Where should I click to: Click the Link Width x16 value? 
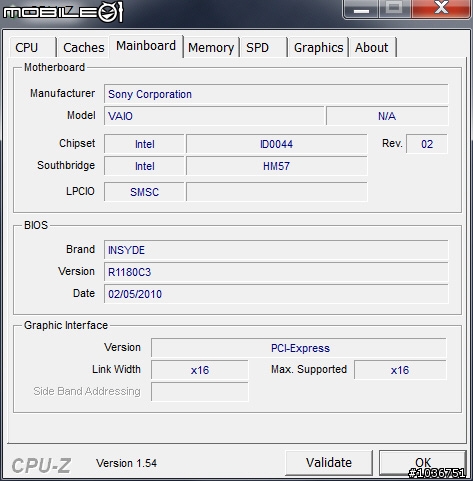click(200, 370)
